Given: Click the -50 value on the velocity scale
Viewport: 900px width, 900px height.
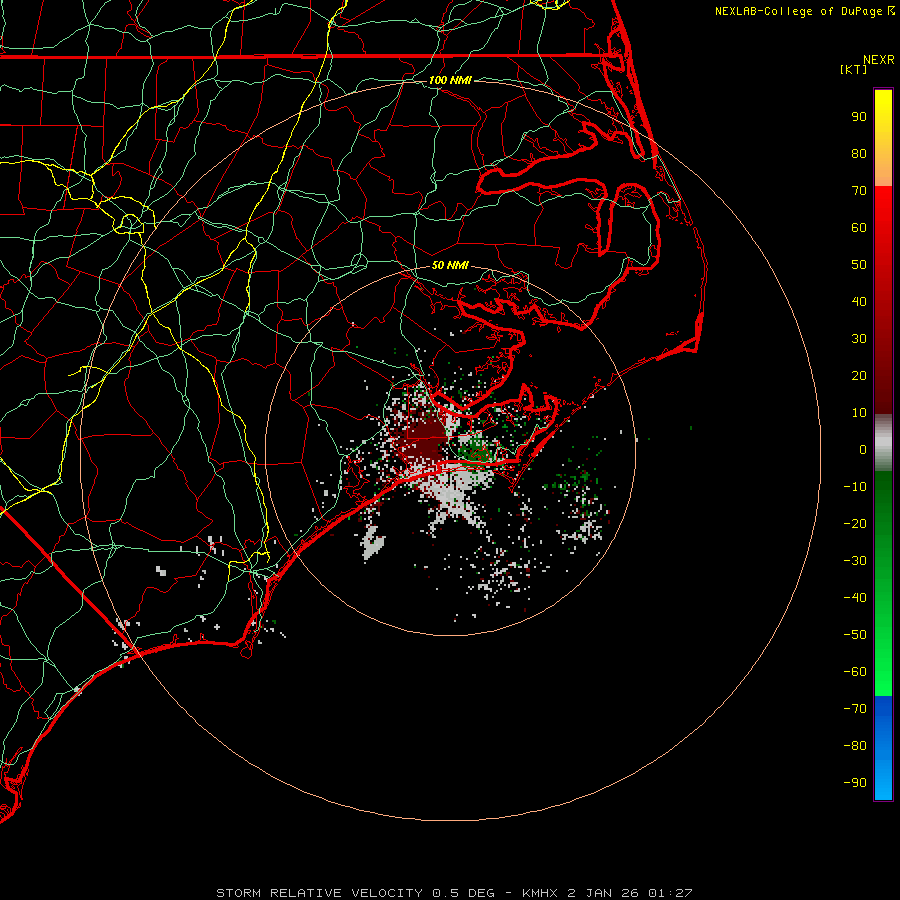Looking at the screenshot, I should click(855, 635).
